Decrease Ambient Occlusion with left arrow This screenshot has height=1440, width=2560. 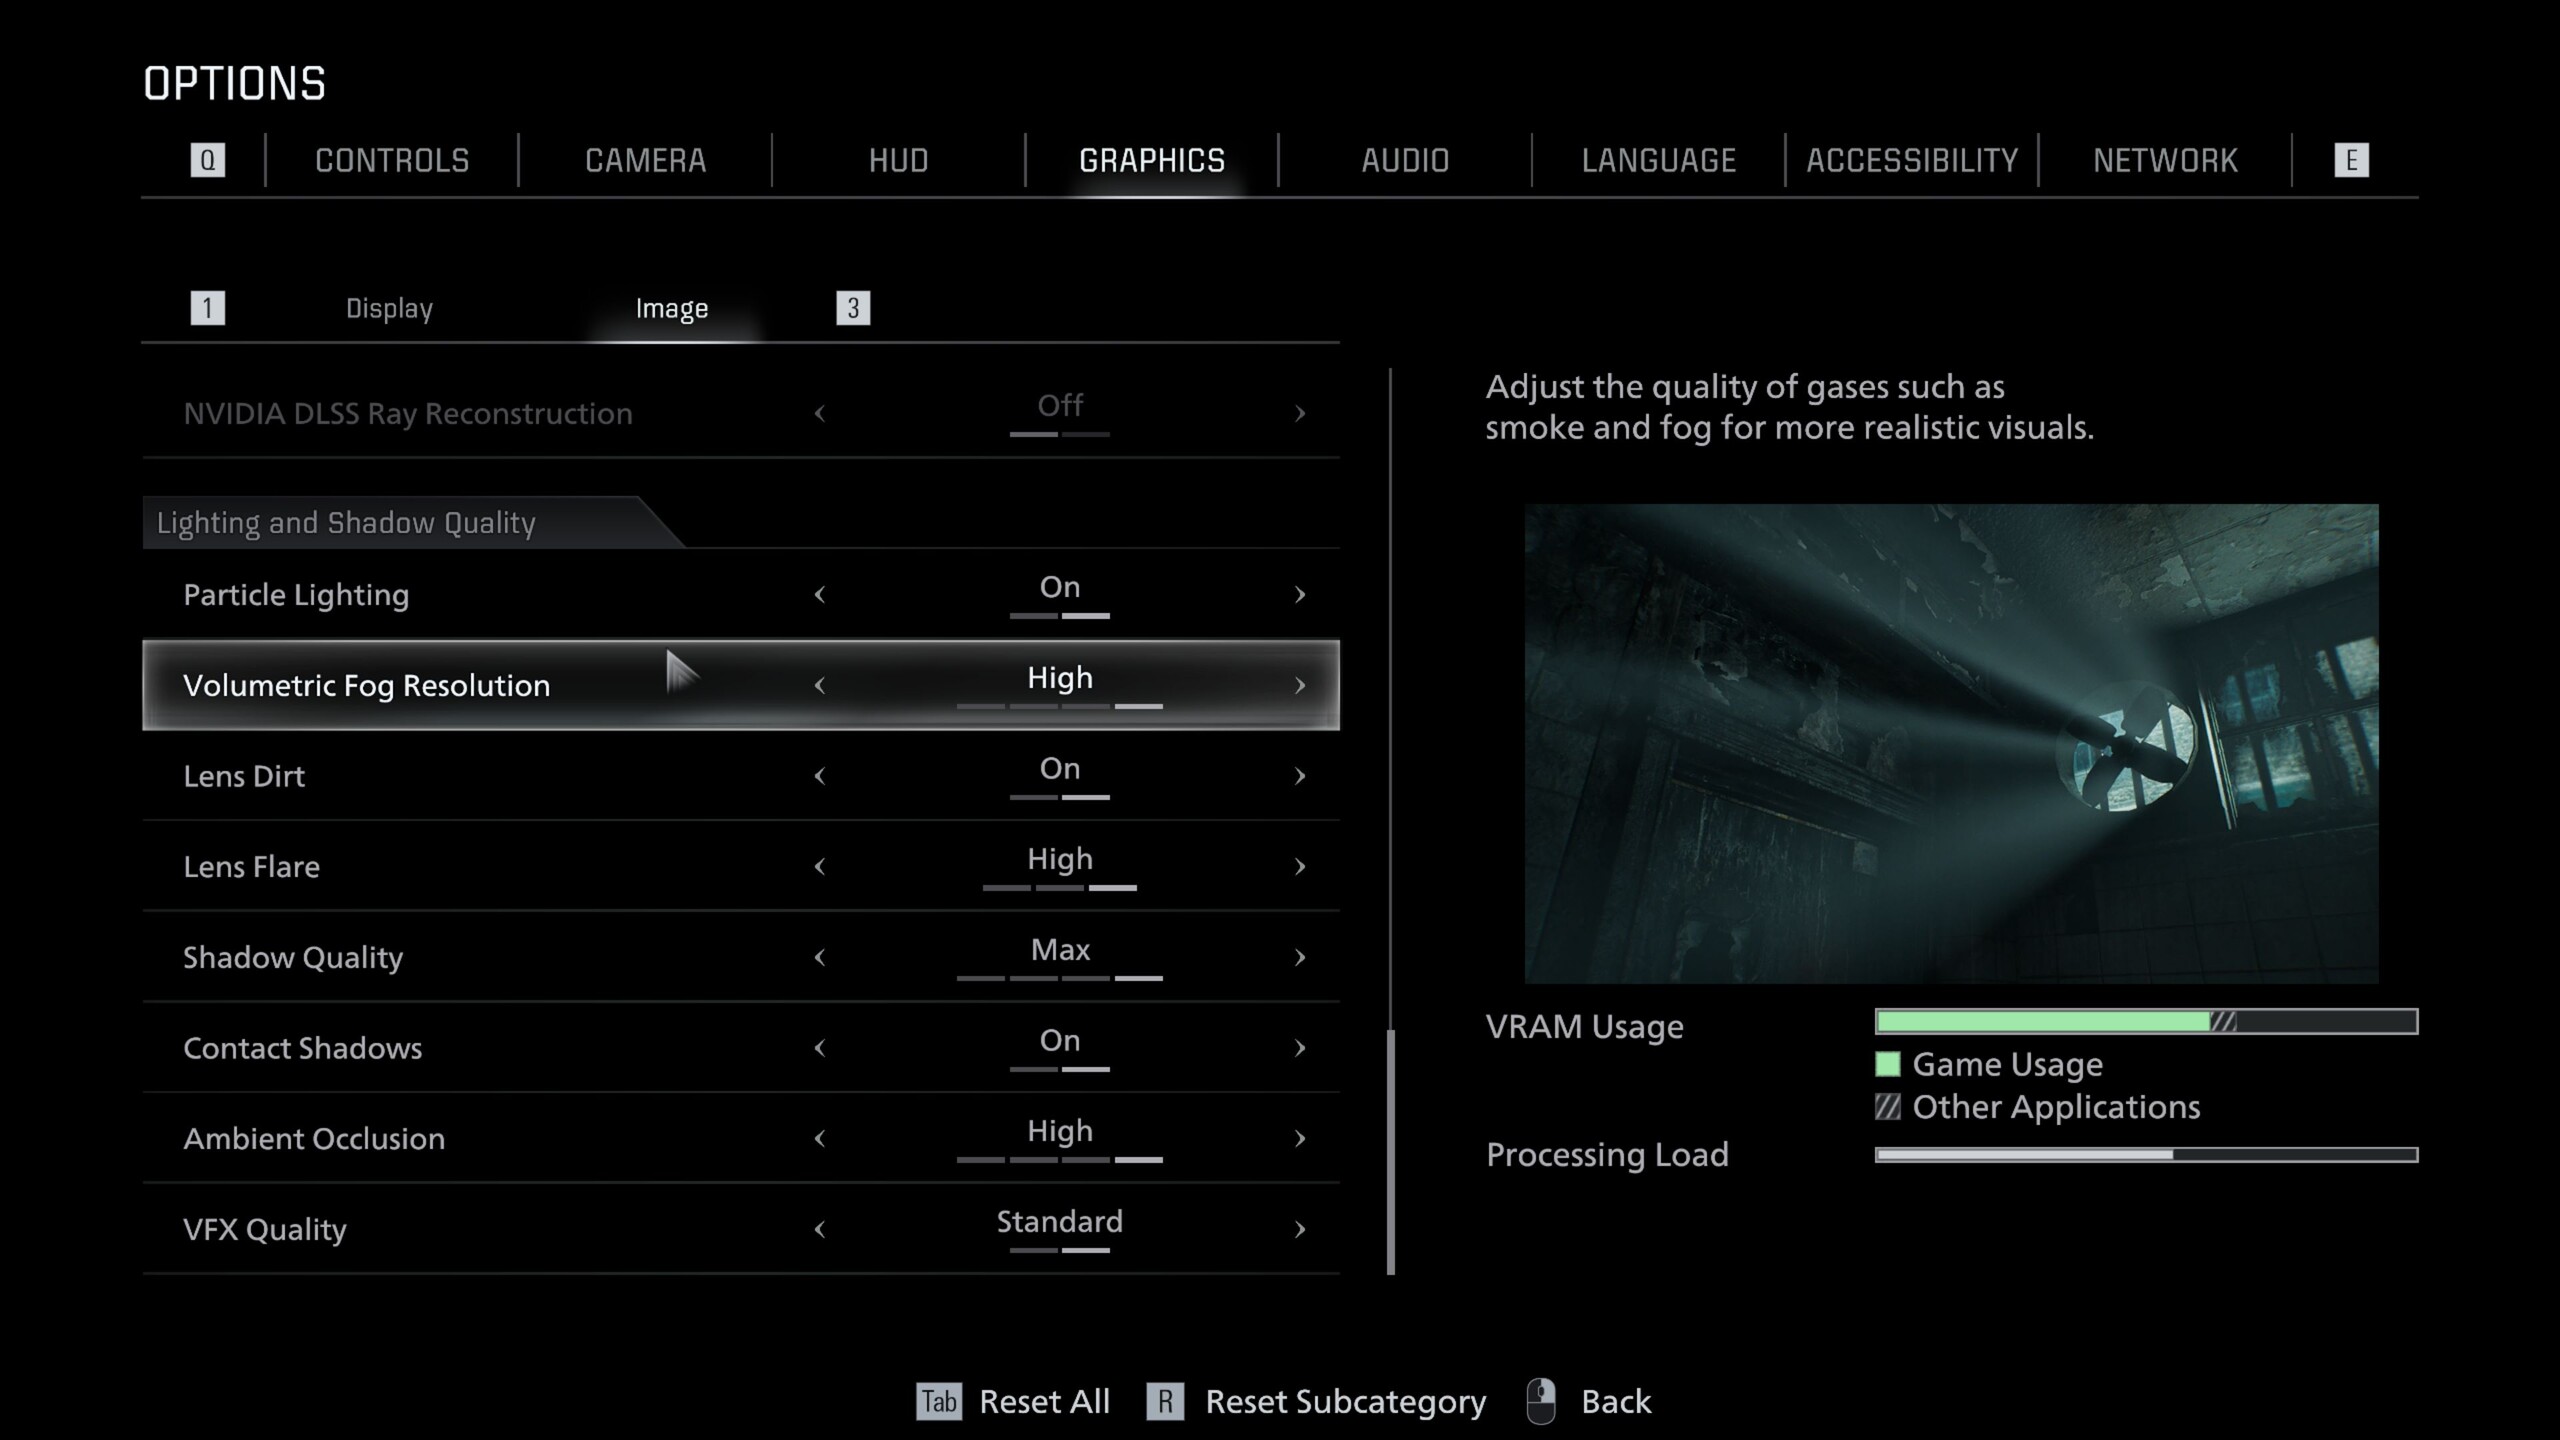(820, 1138)
